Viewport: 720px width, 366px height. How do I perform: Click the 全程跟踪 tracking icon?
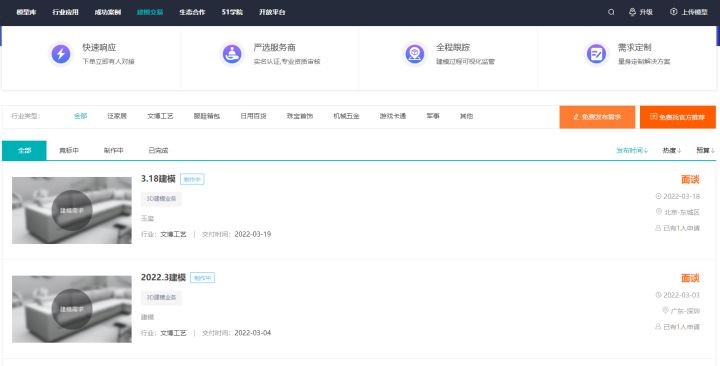[x=414, y=54]
